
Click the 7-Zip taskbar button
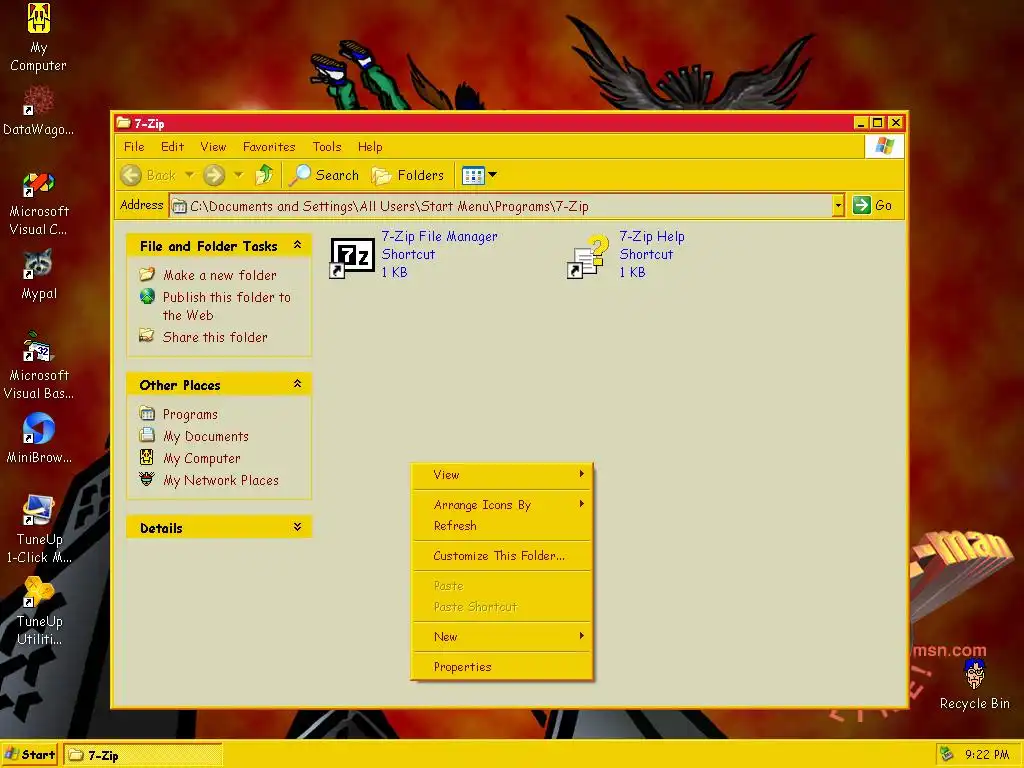coord(142,756)
